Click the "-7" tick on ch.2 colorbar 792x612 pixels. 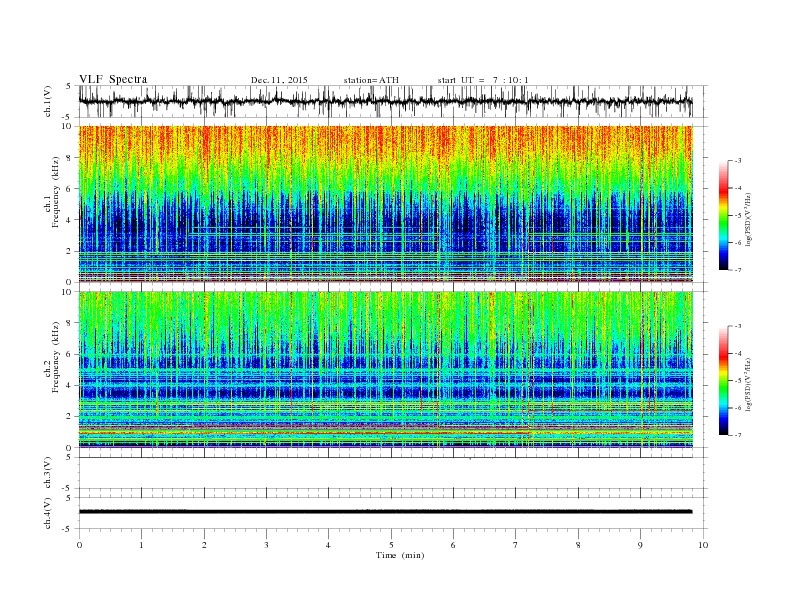pyautogui.click(x=737, y=435)
